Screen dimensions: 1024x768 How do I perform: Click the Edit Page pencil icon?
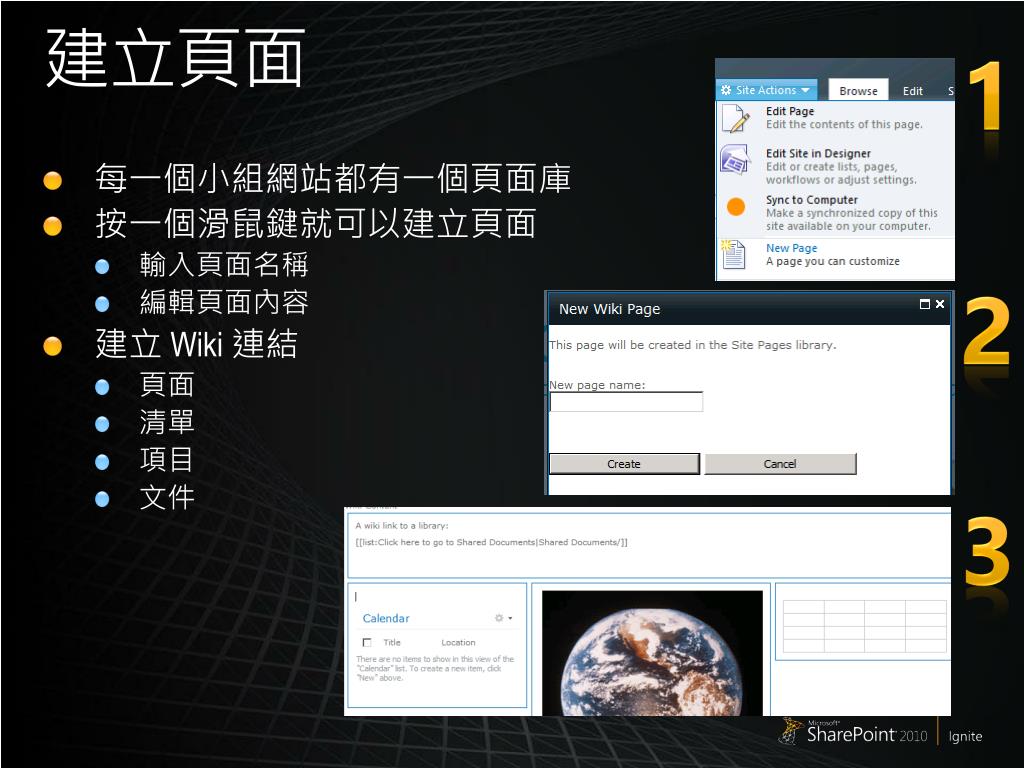click(736, 118)
